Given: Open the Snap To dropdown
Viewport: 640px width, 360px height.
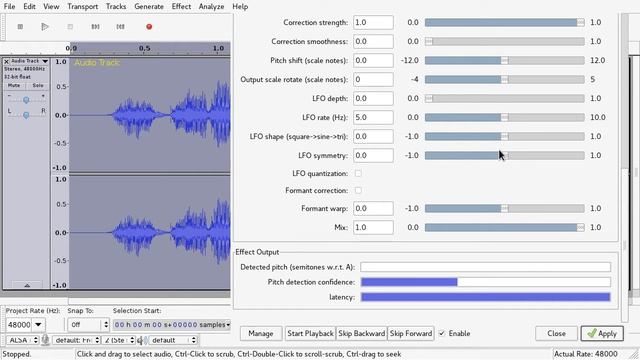Looking at the screenshot, I should [x=88, y=325].
